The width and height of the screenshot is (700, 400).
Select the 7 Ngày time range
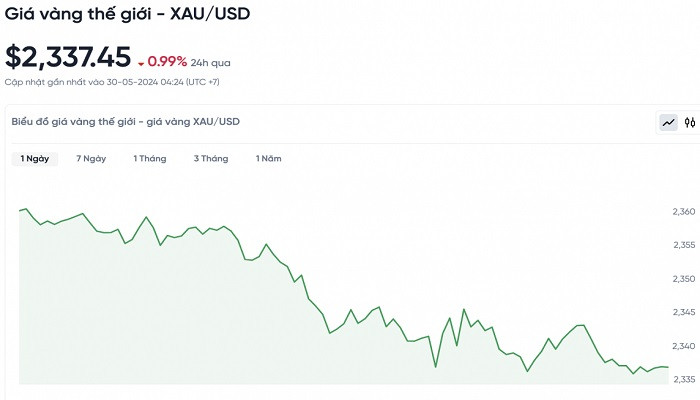[x=91, y=159]
